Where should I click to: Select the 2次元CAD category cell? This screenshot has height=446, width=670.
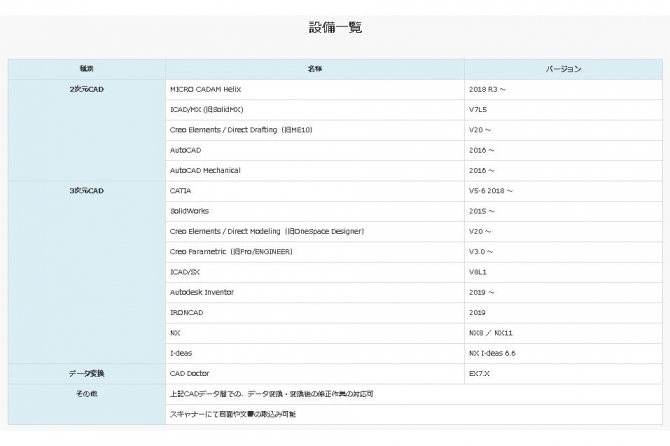(87, 130)
